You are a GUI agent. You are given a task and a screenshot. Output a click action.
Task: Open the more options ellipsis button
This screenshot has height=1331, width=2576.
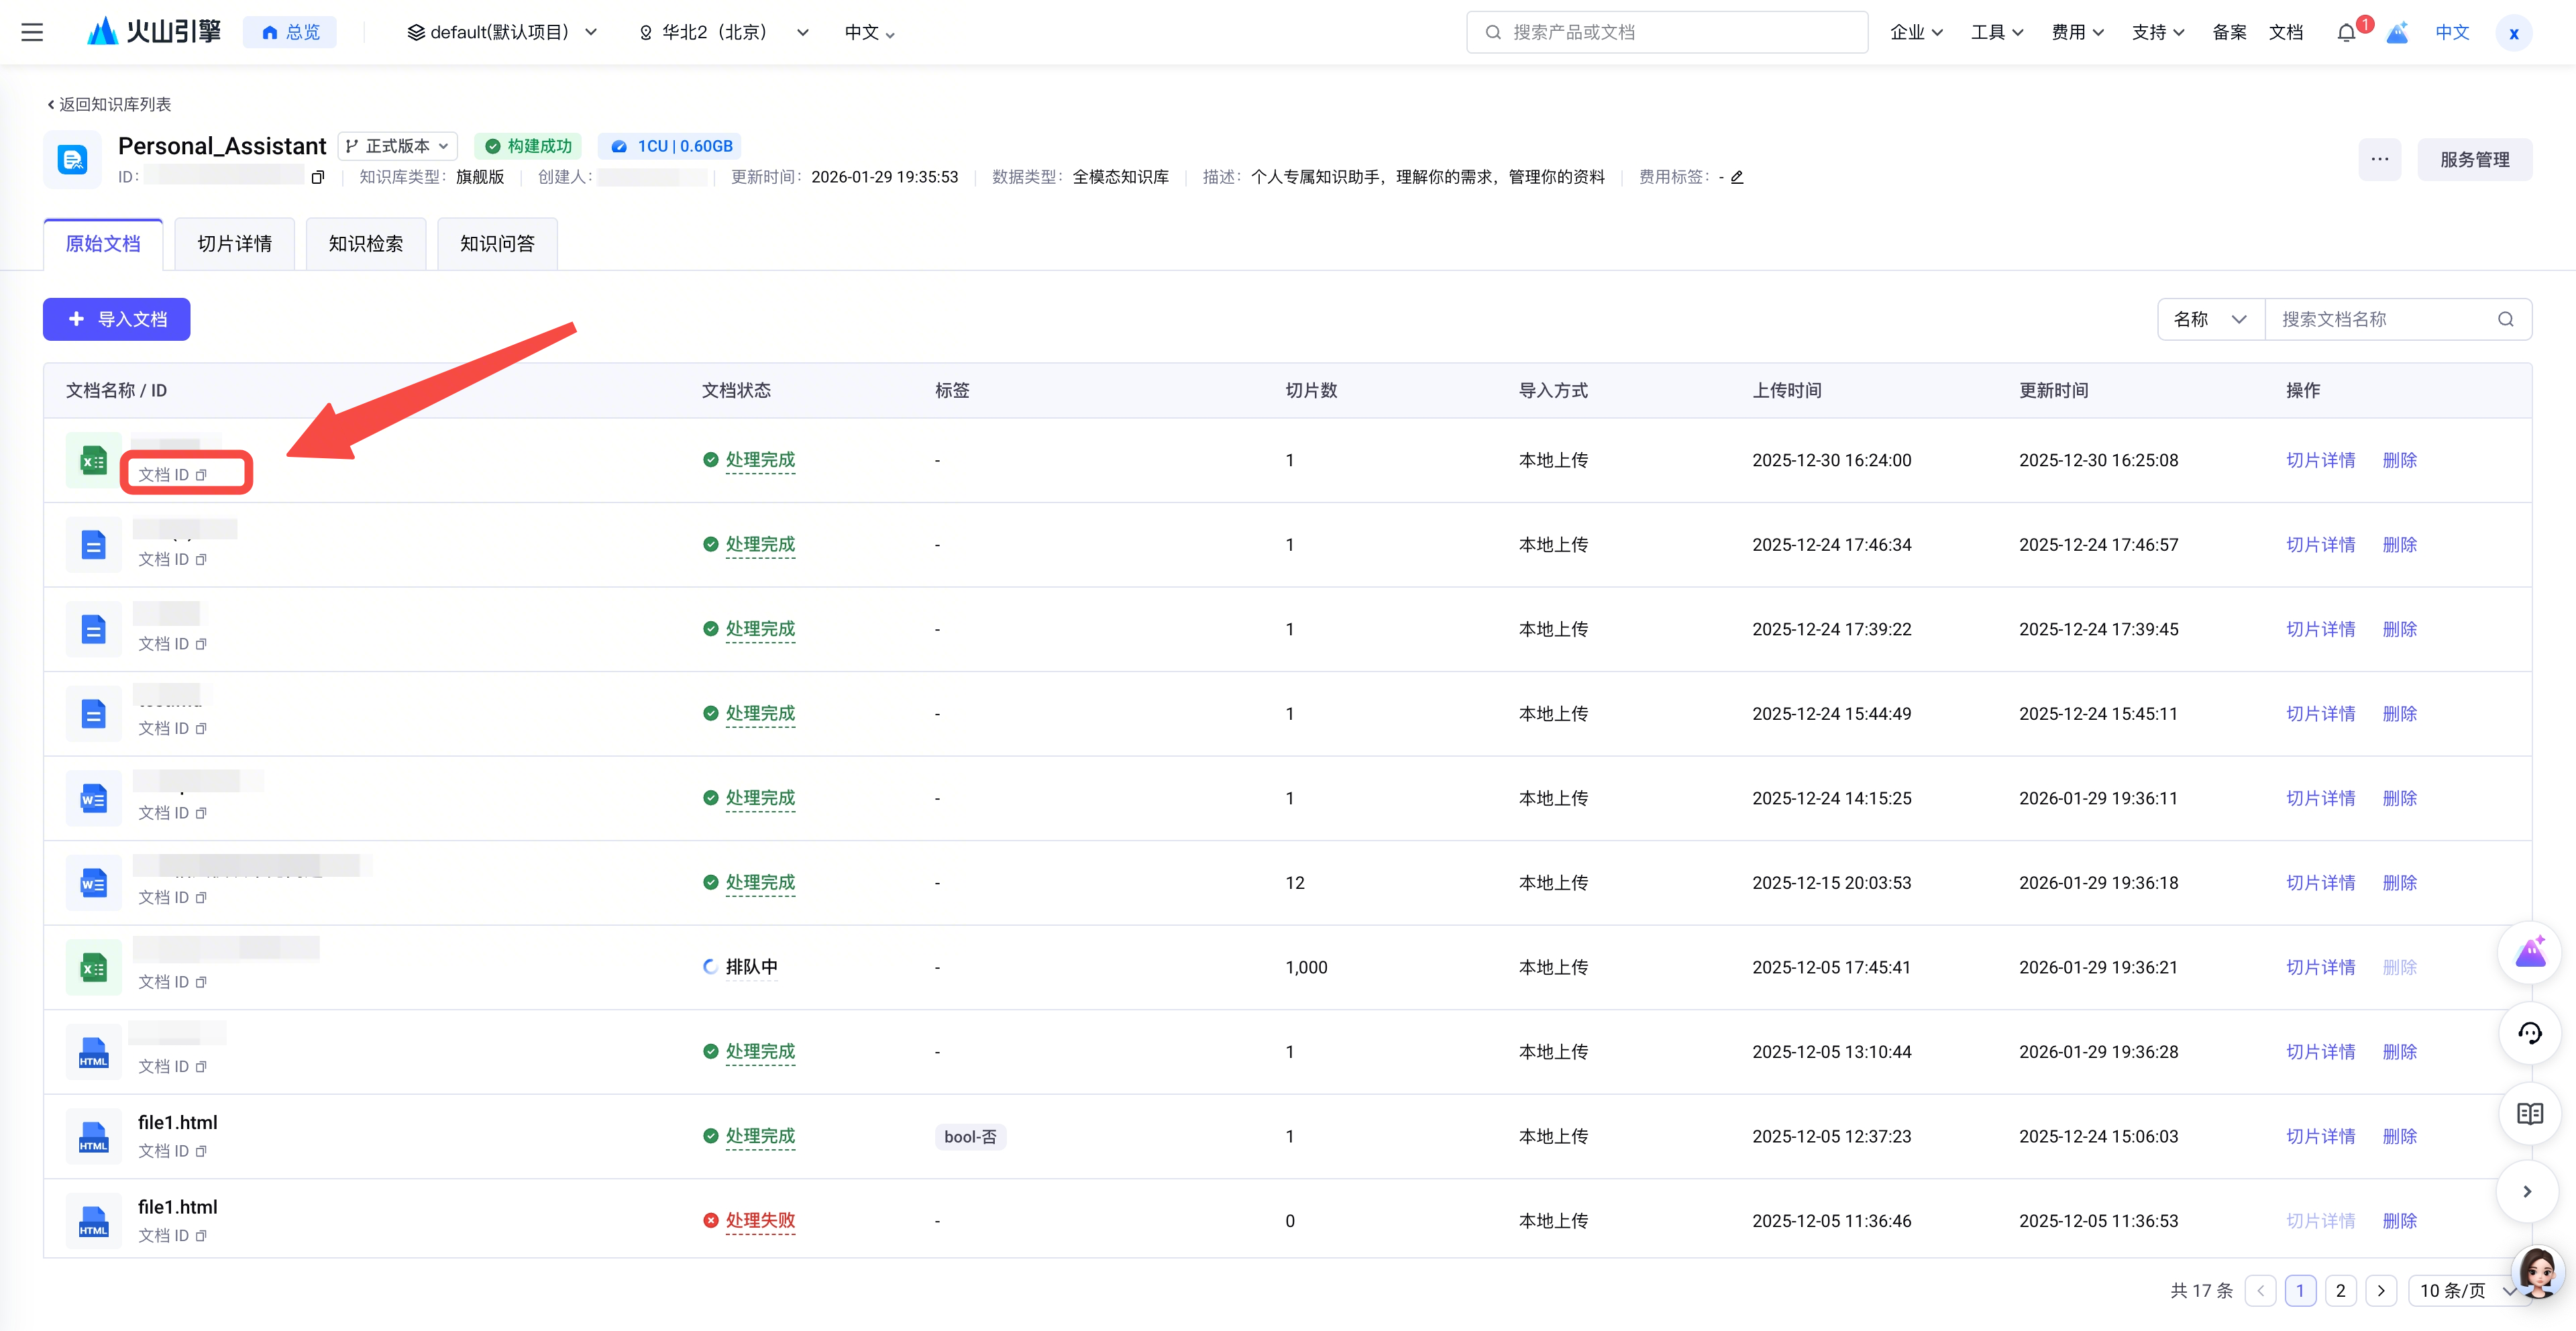[x=2379, y=159]
